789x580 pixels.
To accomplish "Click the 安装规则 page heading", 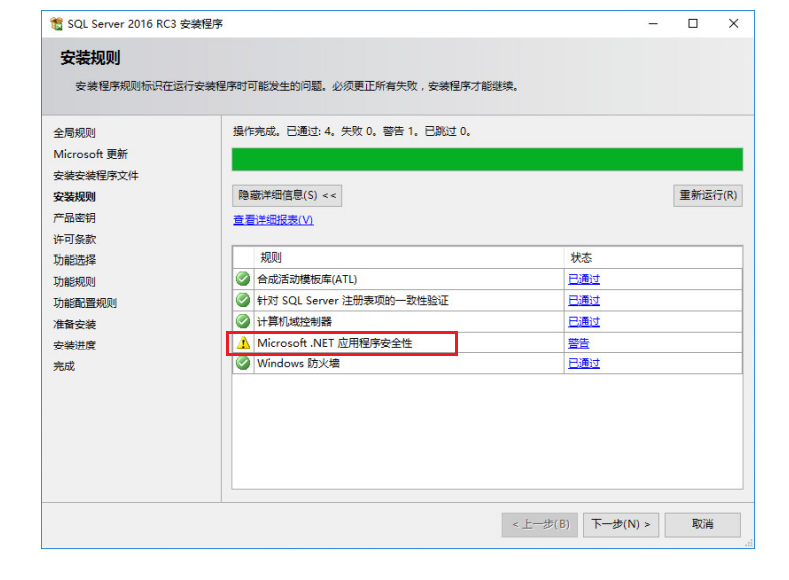I will click(x=90, y=58).
